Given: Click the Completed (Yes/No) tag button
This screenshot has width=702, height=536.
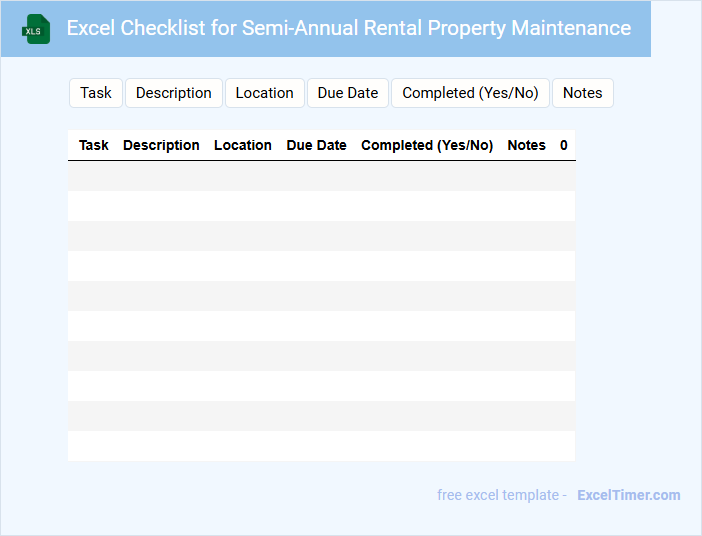Looking at the screenshot, I should click(x=470, y=93).
